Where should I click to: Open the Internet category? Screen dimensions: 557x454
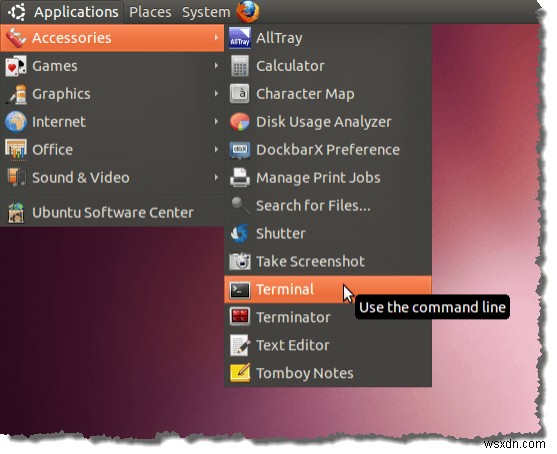click(112, 121)
